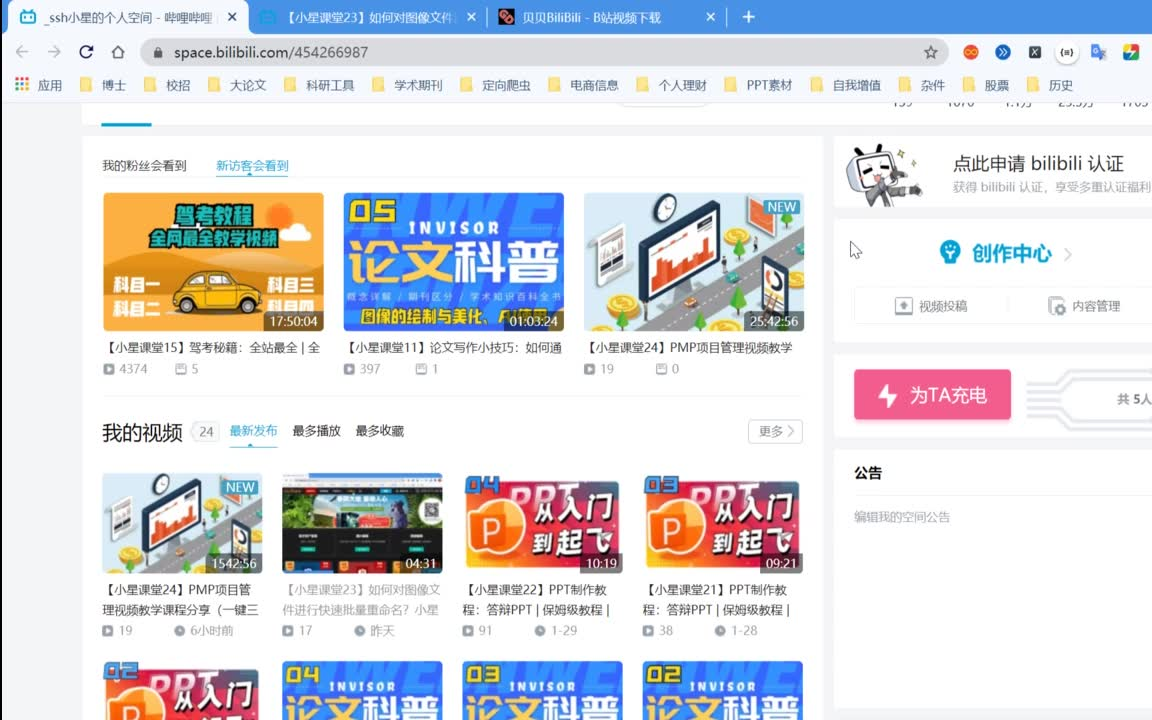Click 编辑我的空间公告 in the announcement panel
This screenshot has width=1152, height=720.
tap(901, 516)
